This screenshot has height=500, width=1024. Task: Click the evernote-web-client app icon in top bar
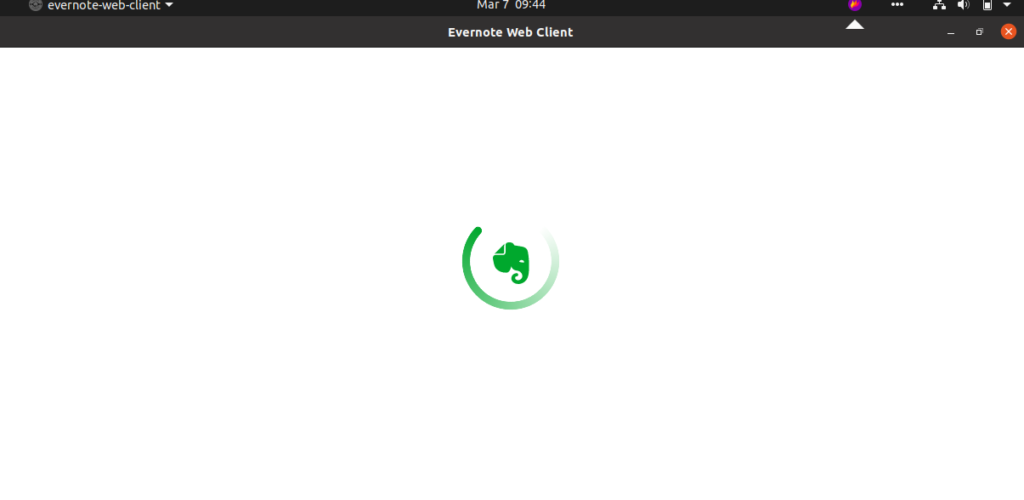[x=35, y=5]
